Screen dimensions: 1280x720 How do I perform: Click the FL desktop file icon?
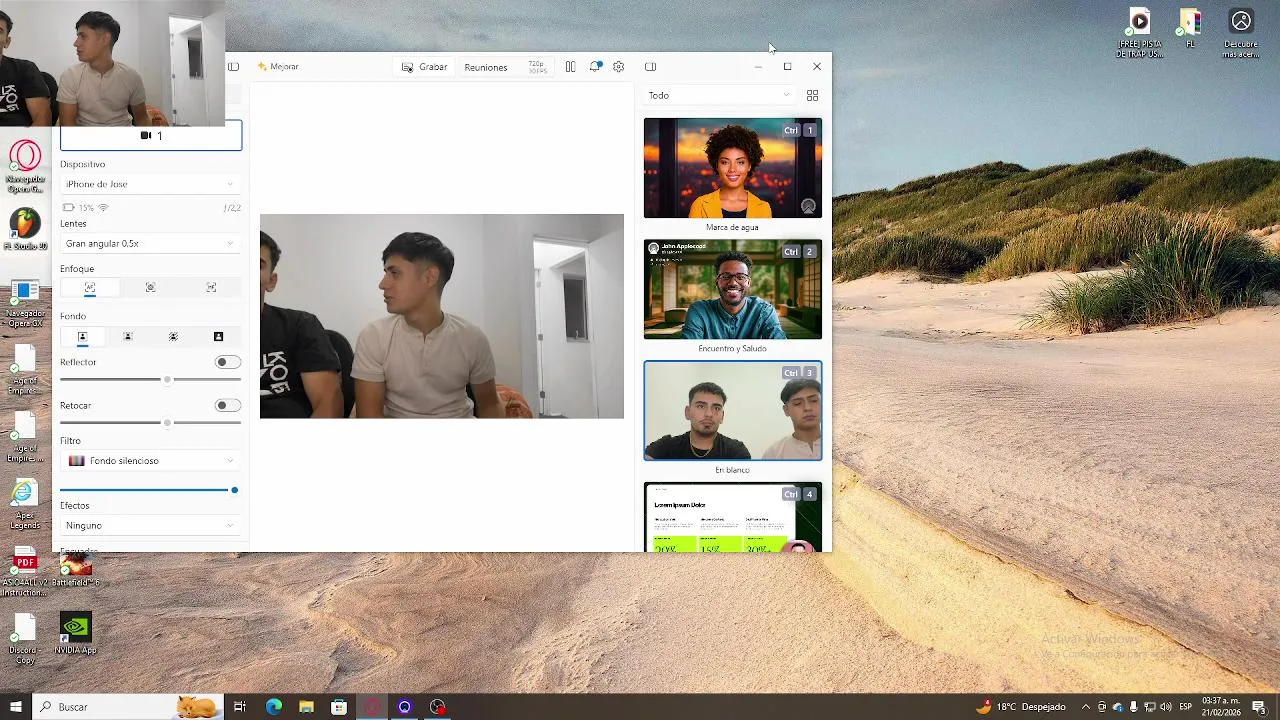(1190, 28)
